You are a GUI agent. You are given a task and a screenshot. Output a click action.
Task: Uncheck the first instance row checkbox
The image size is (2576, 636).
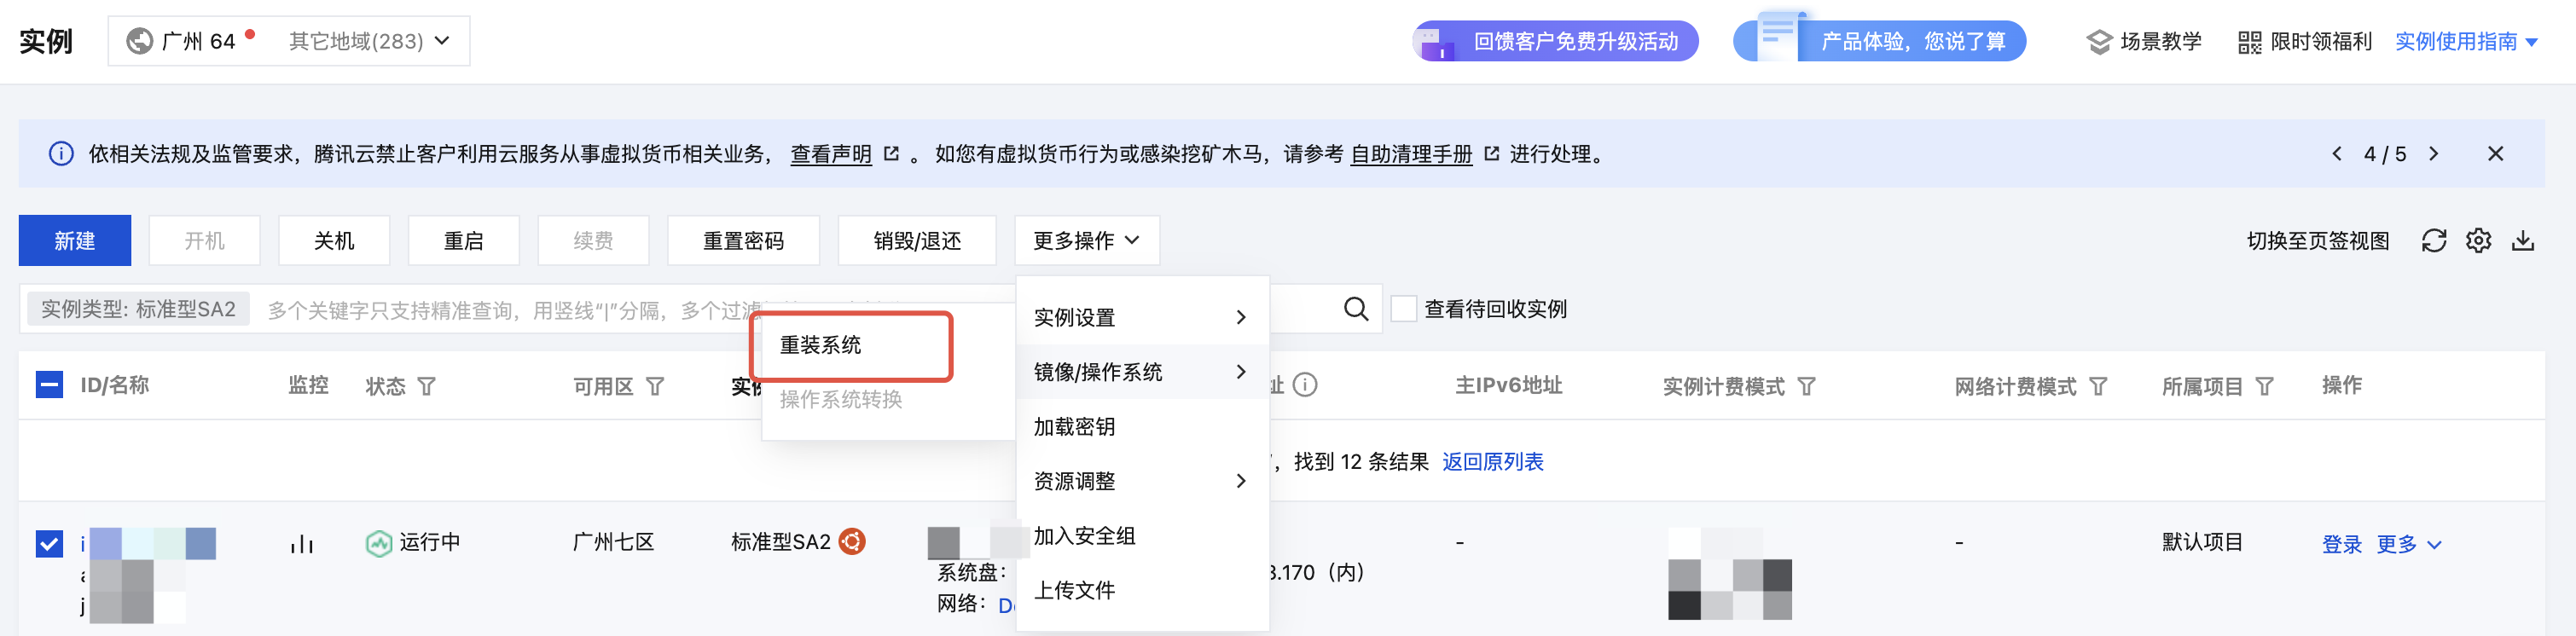pyautogui.click(x=49, y=543)
